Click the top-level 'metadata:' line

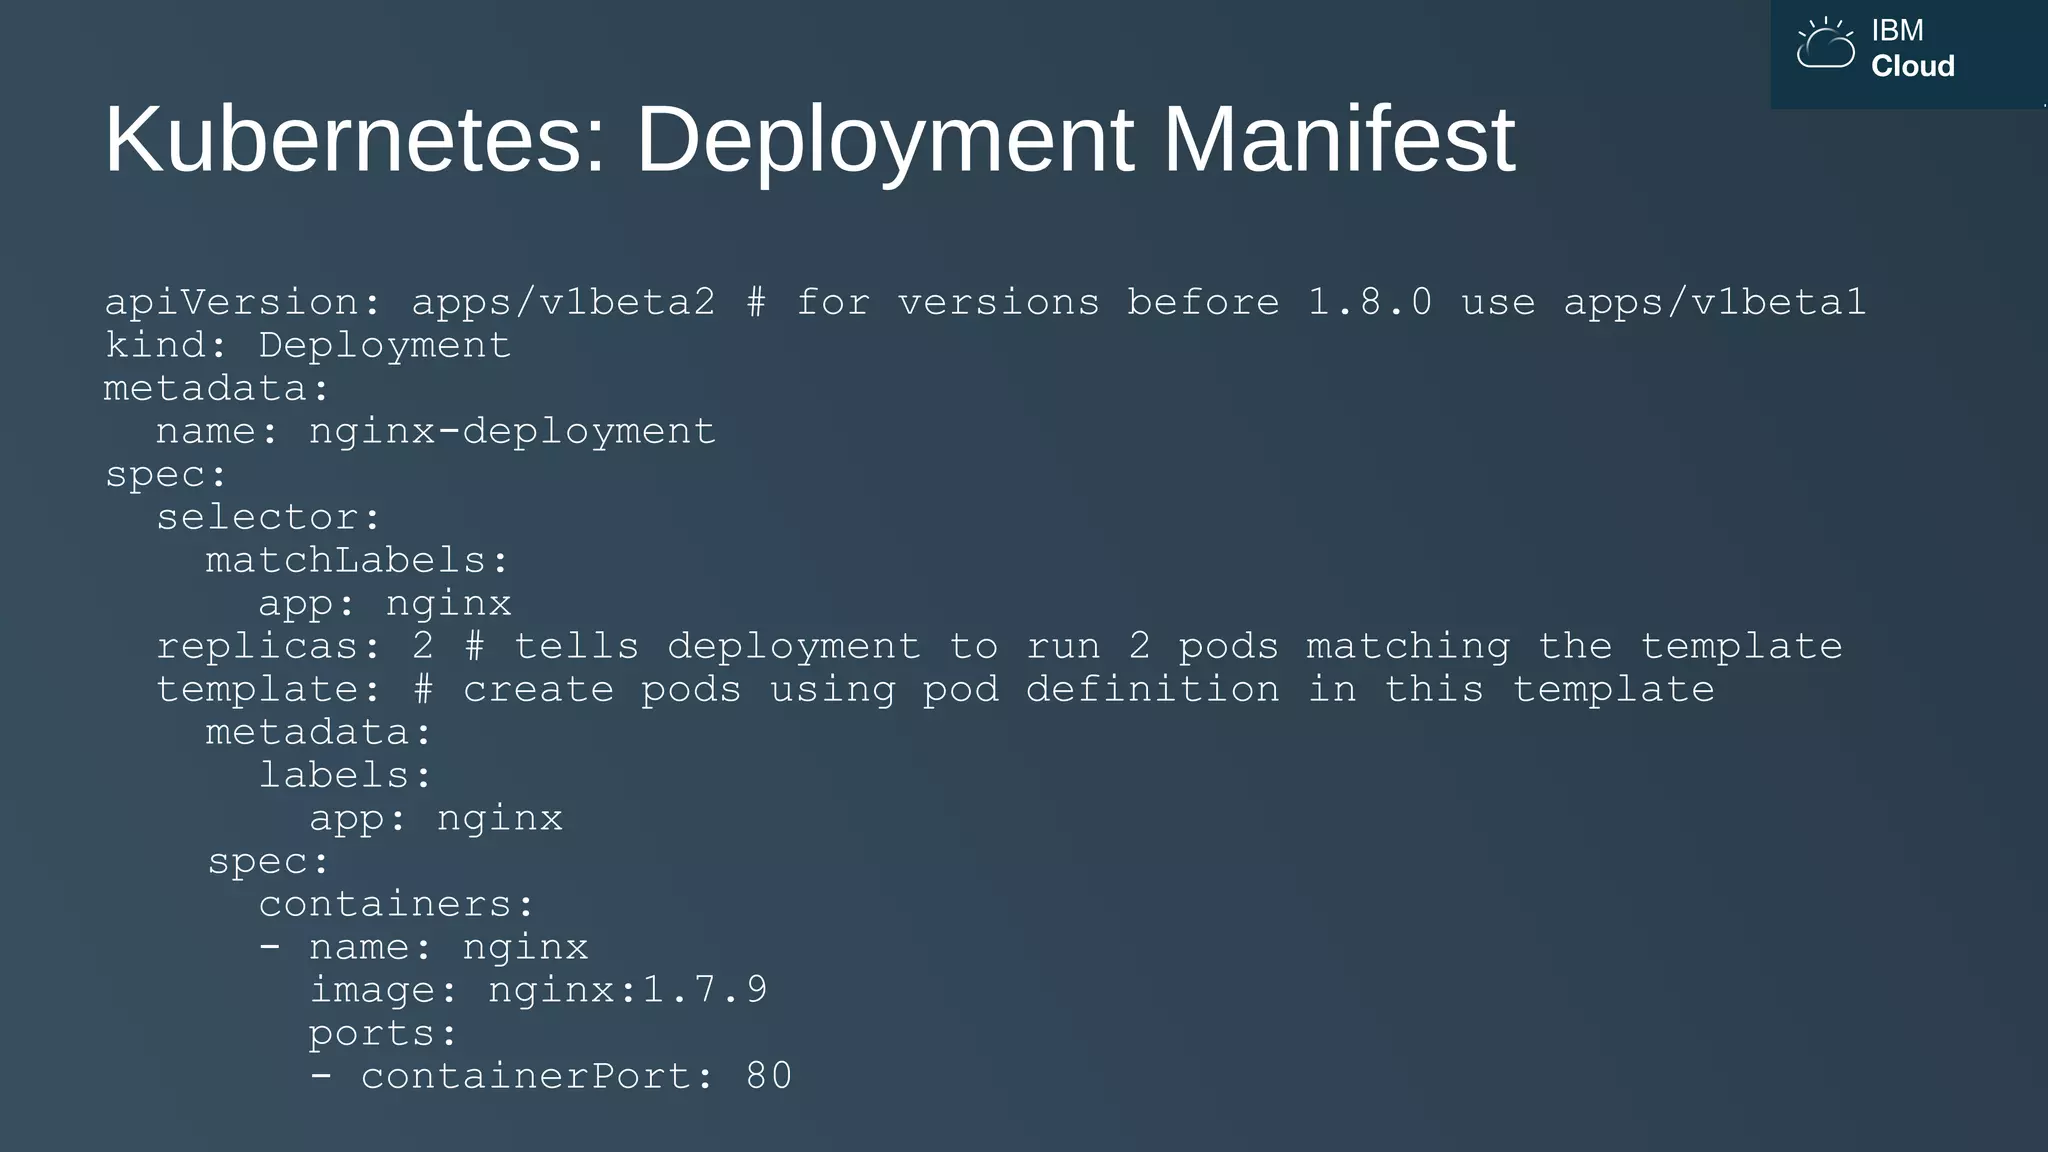(217, 388)
